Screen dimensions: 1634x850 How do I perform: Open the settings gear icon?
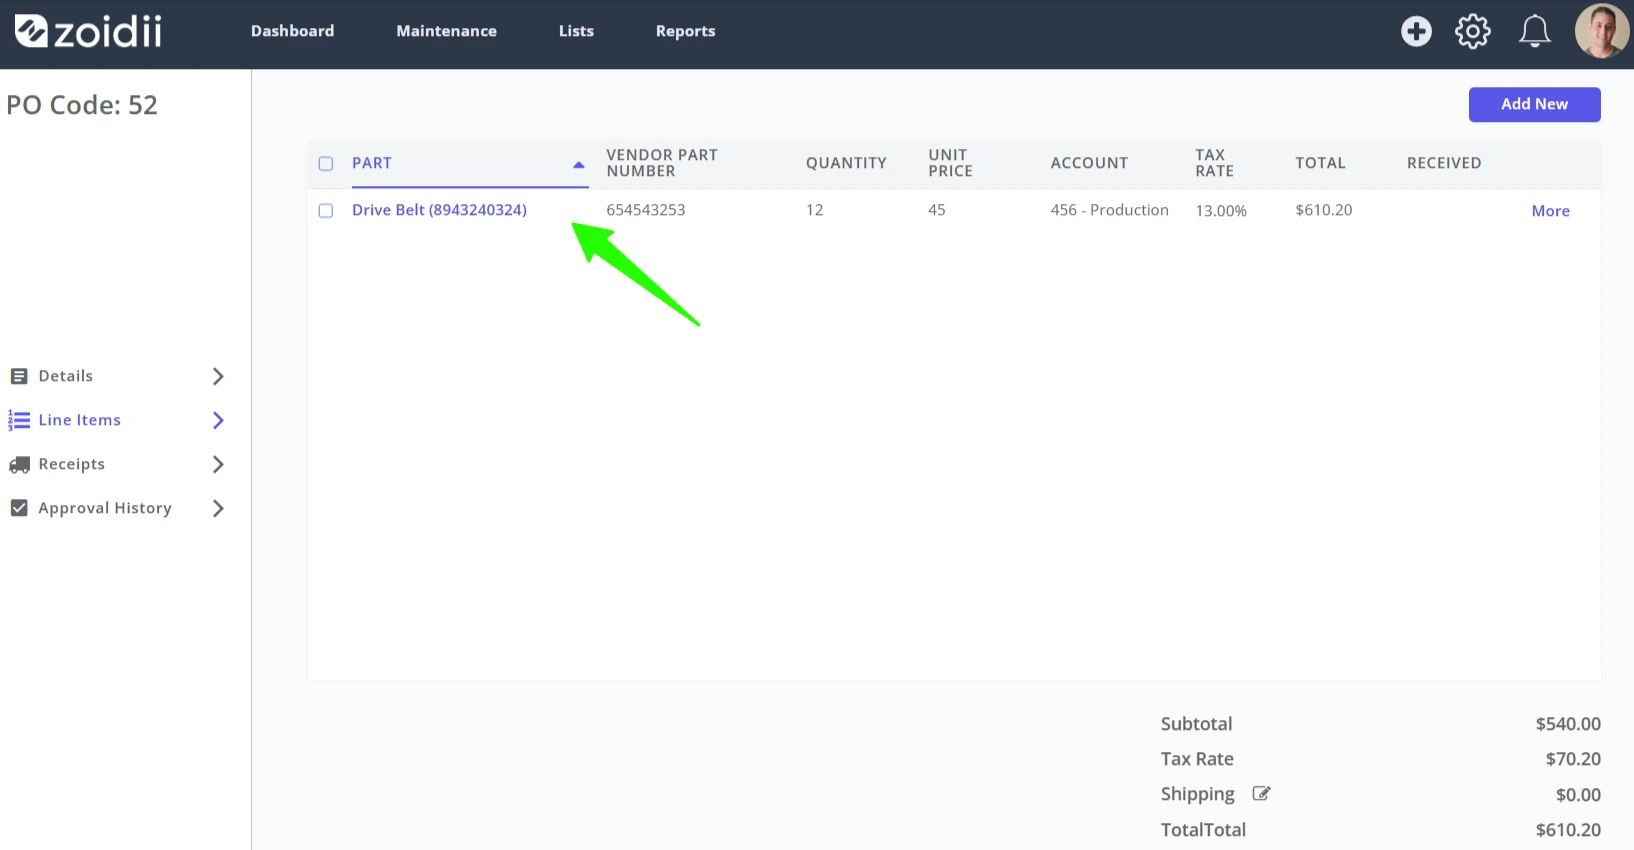[1473, 31]
